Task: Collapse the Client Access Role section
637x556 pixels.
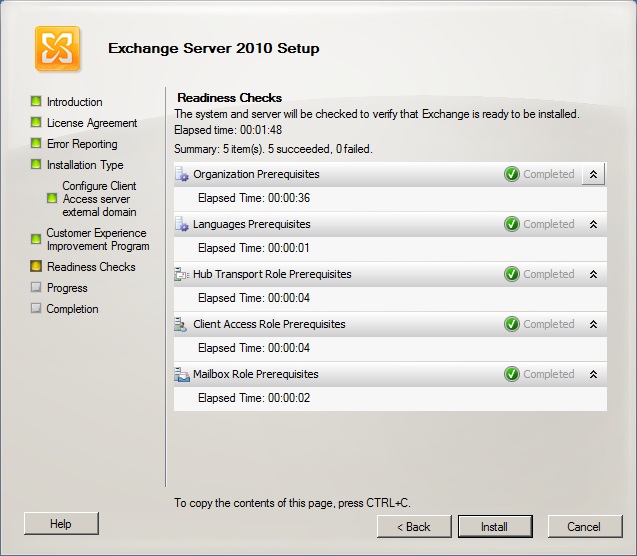Action: pyautogui.click(x=593, y=324)
